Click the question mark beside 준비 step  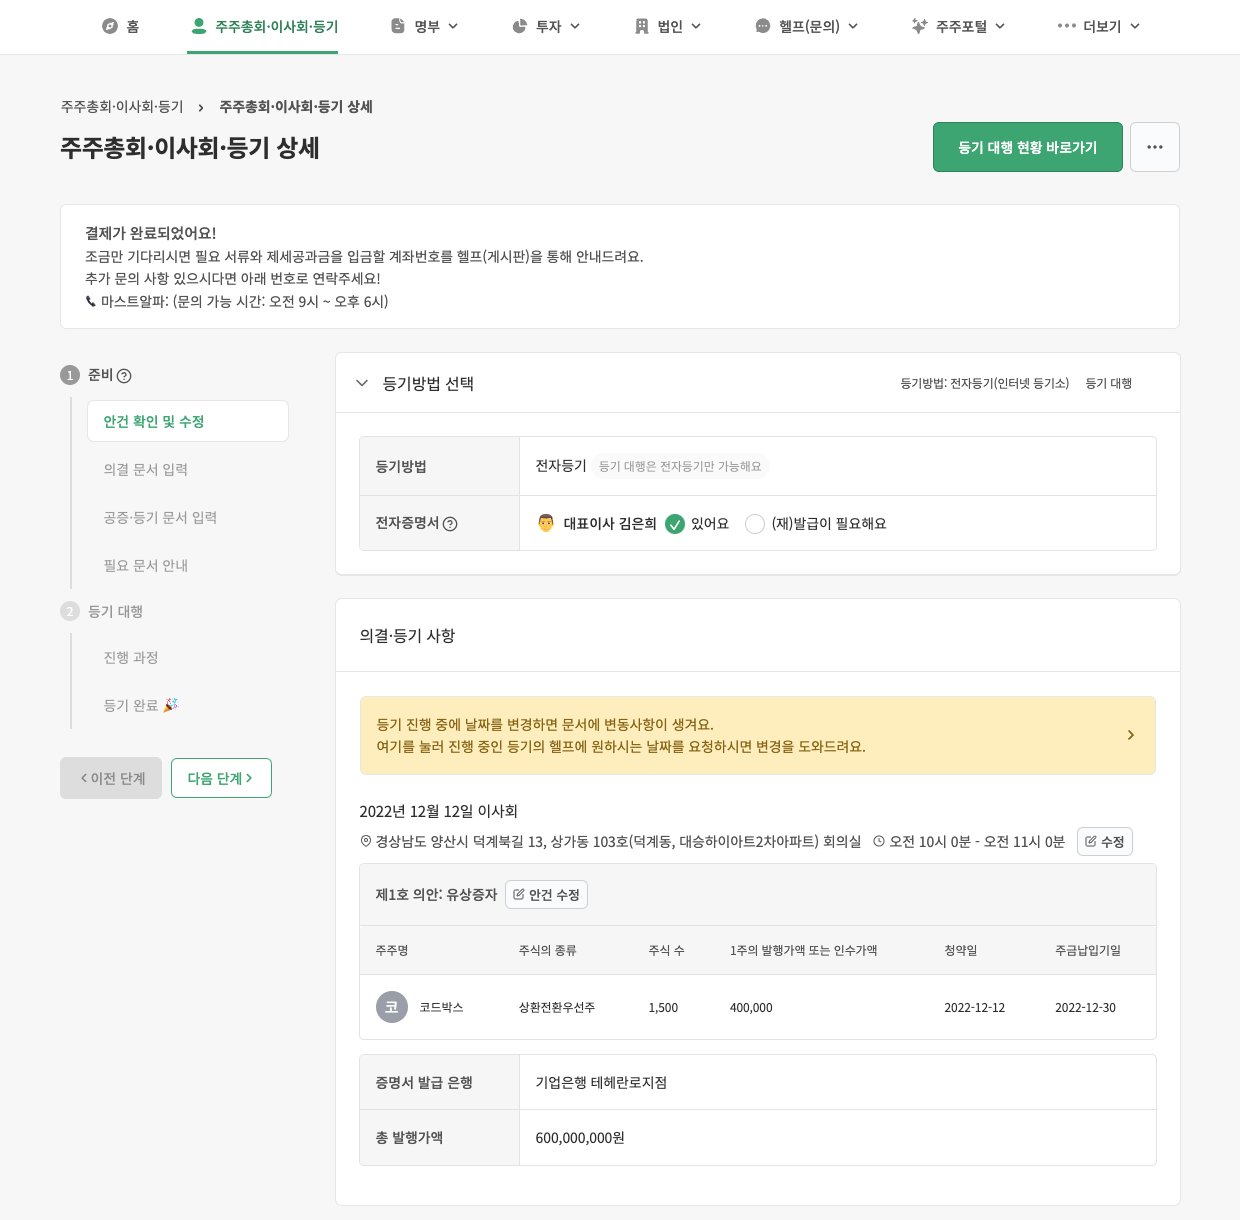coord(124,376)
